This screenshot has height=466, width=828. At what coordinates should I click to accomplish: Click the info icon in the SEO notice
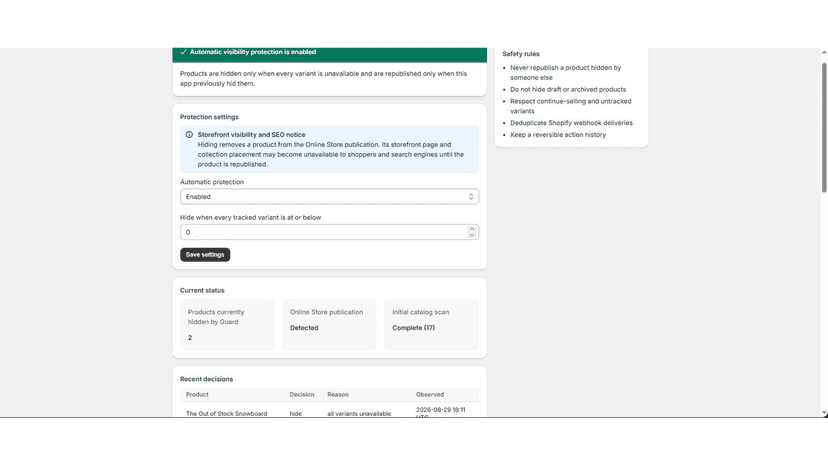(x=189, y=135)
